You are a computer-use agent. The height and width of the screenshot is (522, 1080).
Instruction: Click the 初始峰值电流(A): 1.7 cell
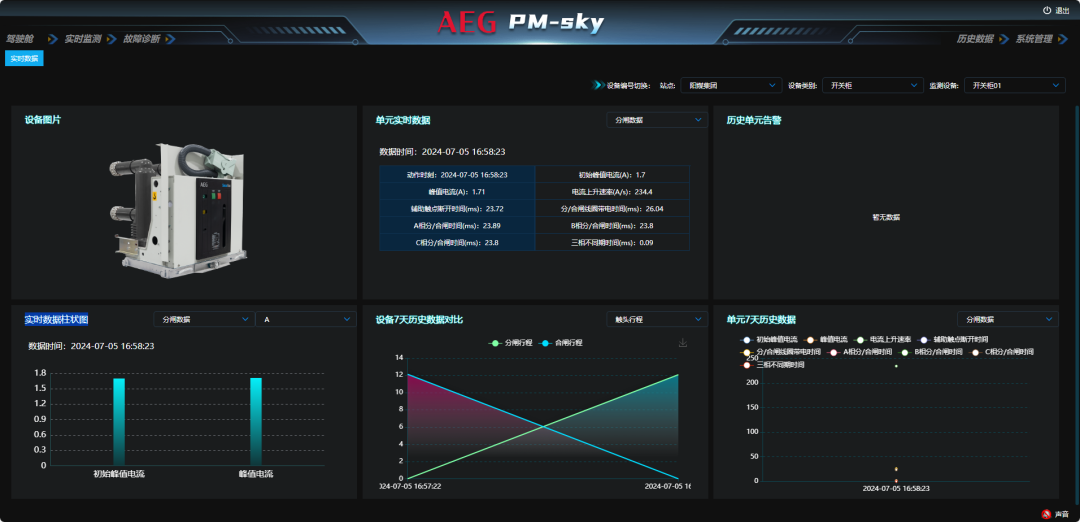coord(612,175)
